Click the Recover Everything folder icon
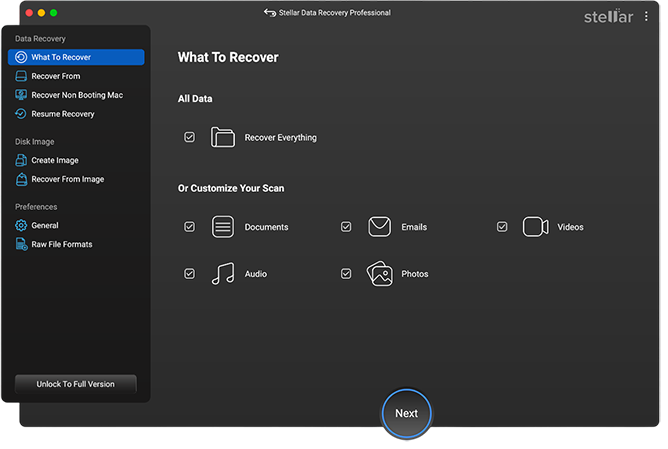668x449 pixels. 223,137
